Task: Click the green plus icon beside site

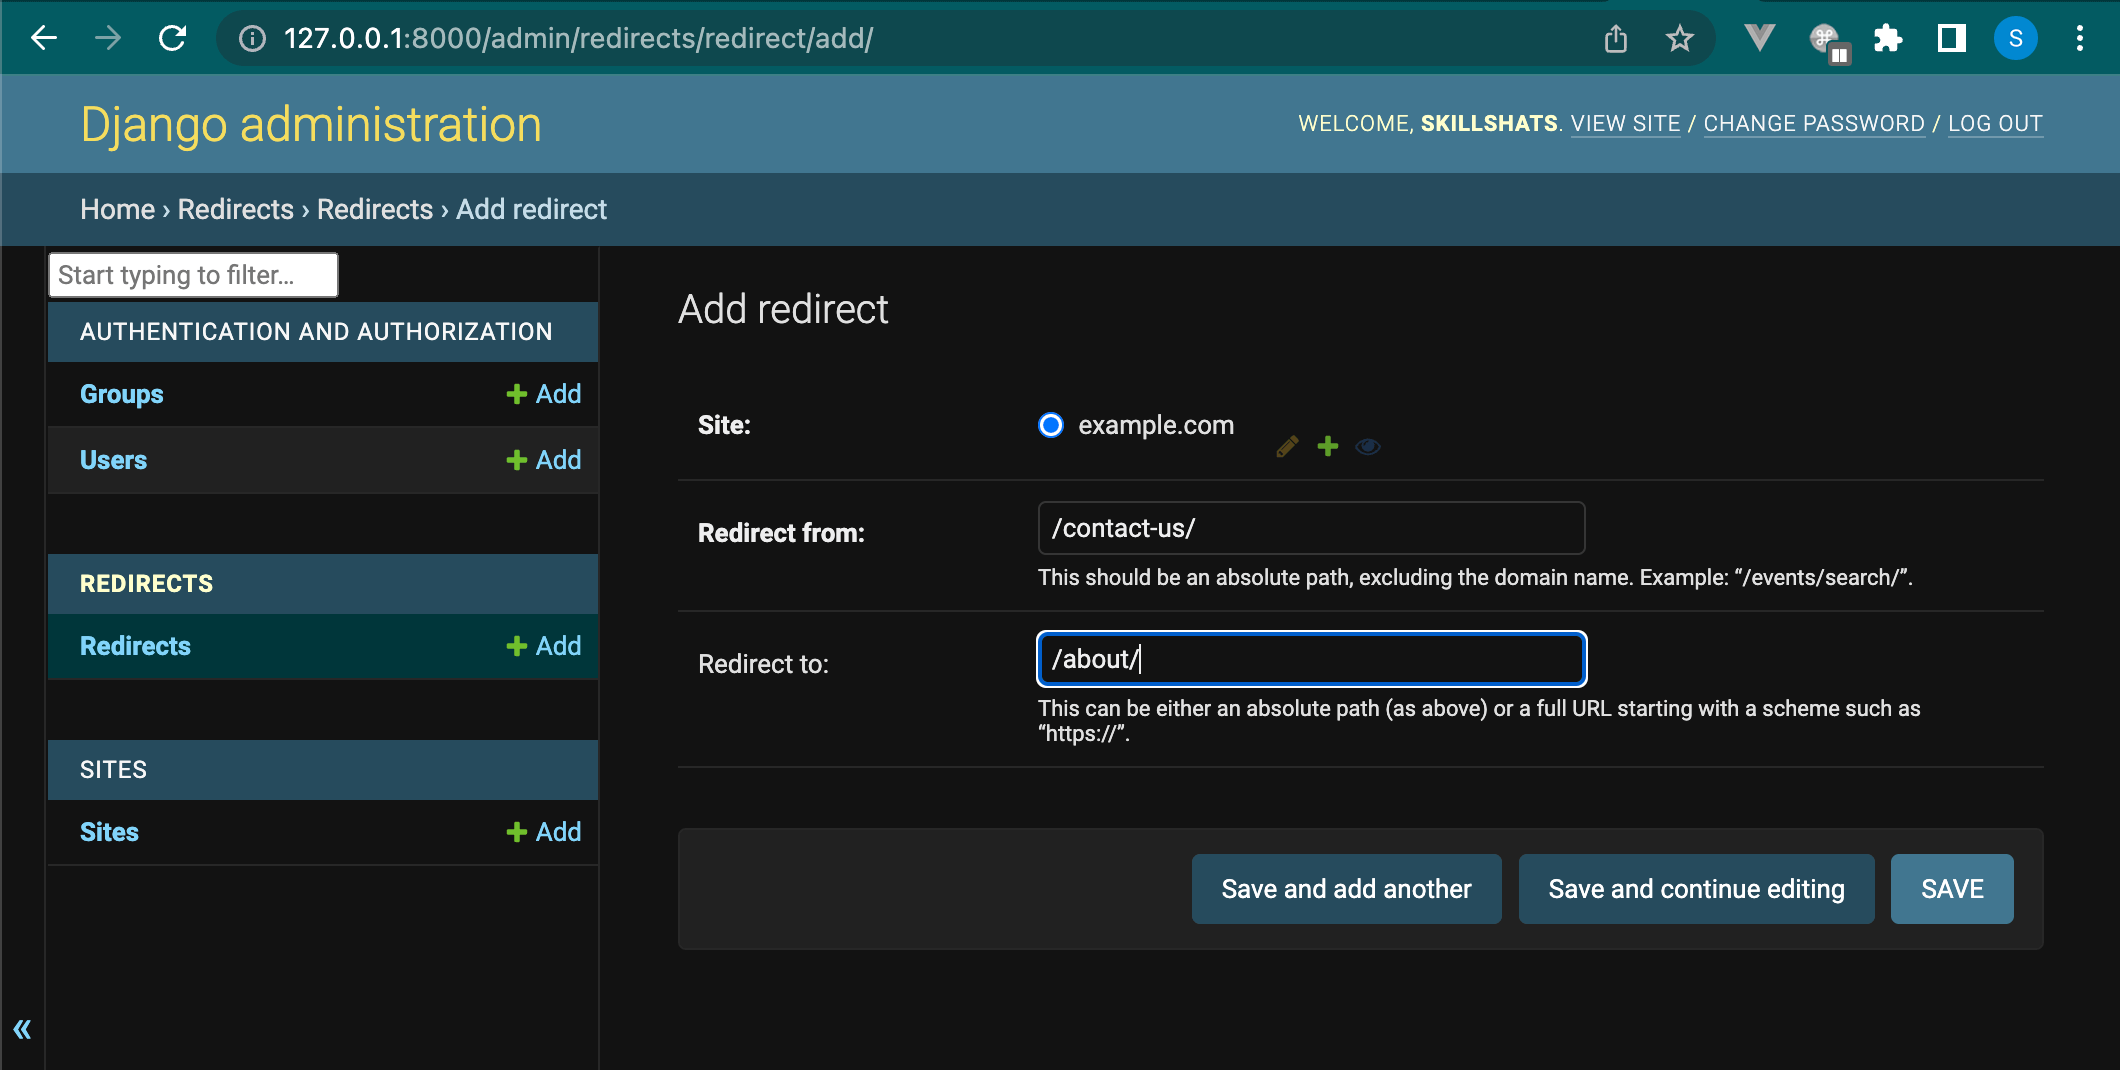Action: 1327,446
